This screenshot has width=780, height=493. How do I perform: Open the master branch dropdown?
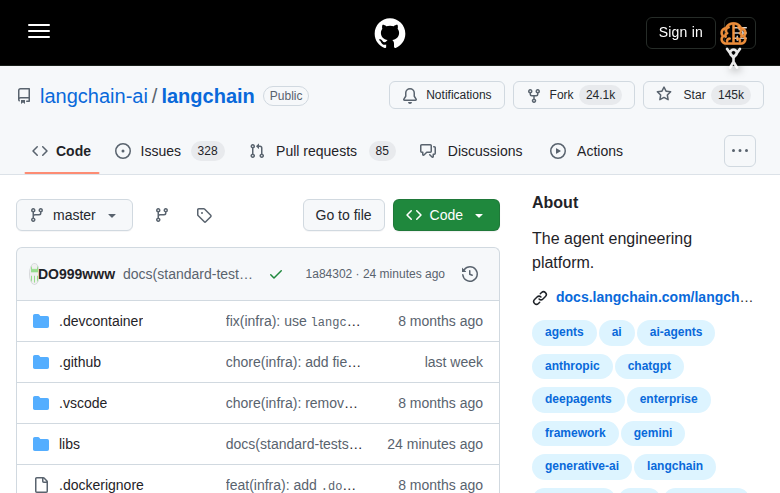[75, 215]
